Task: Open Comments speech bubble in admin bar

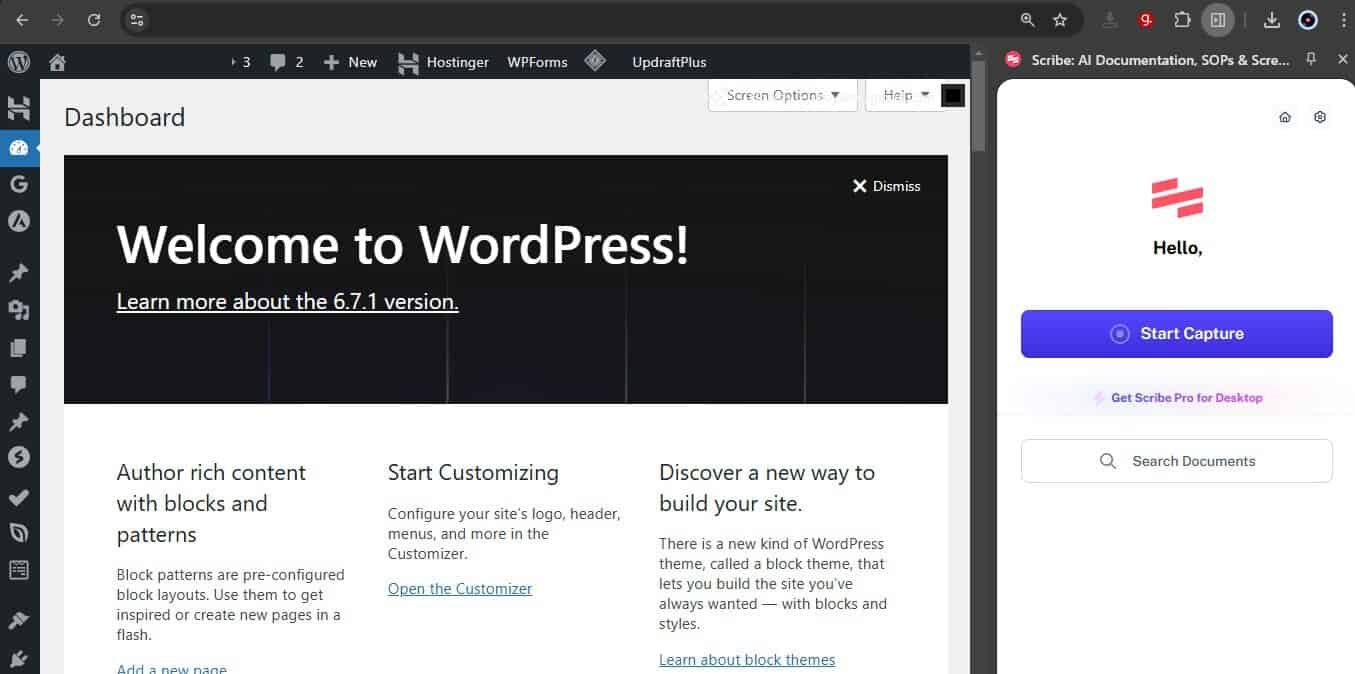Action: coord(285,62)
